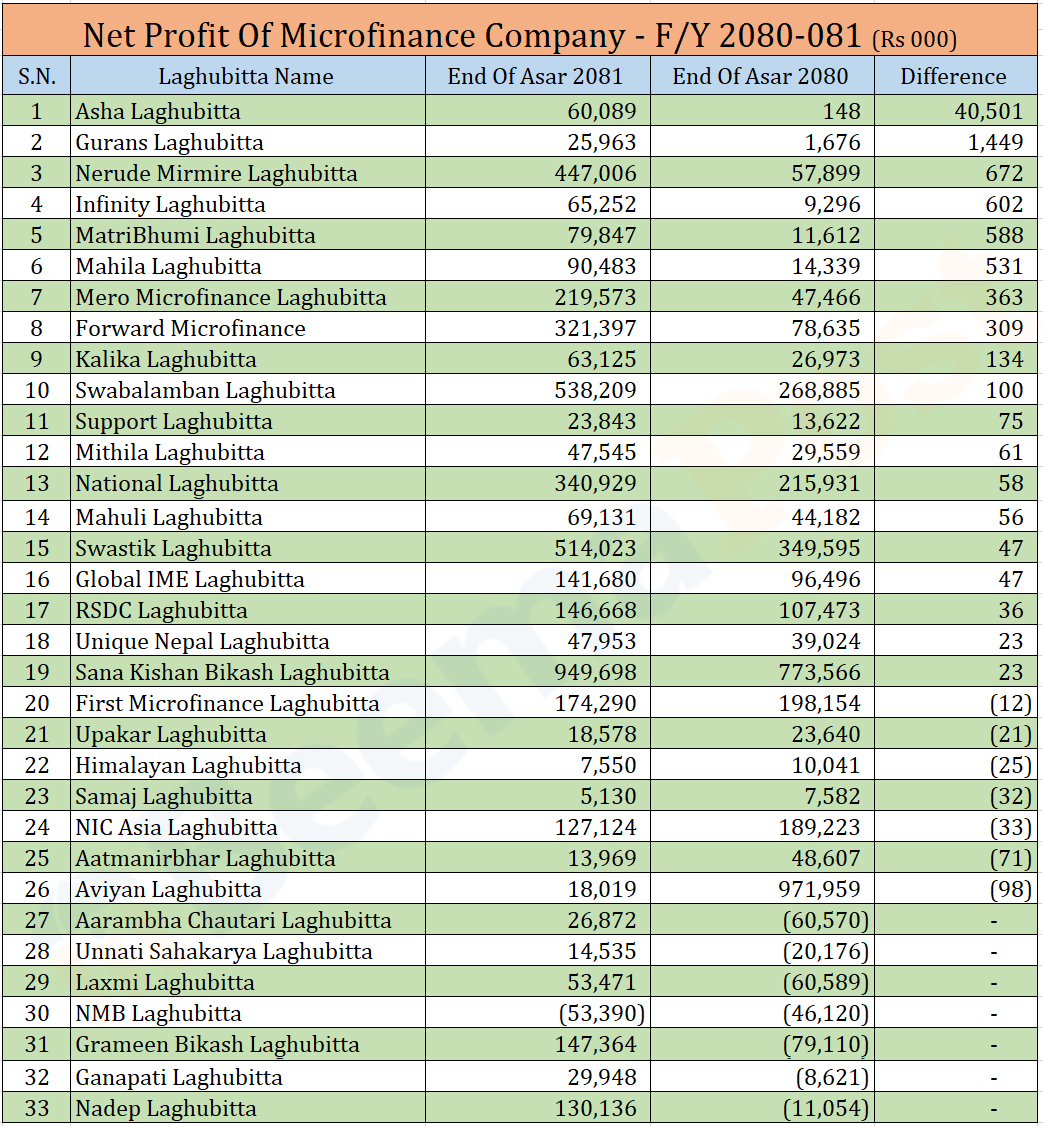Click the 949,698 profit value

(595, 672)
